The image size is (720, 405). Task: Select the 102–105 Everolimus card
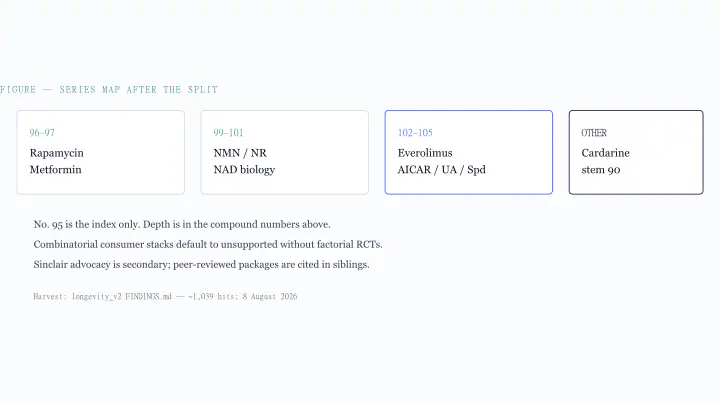pyautogui.click(x=469, y=152)
